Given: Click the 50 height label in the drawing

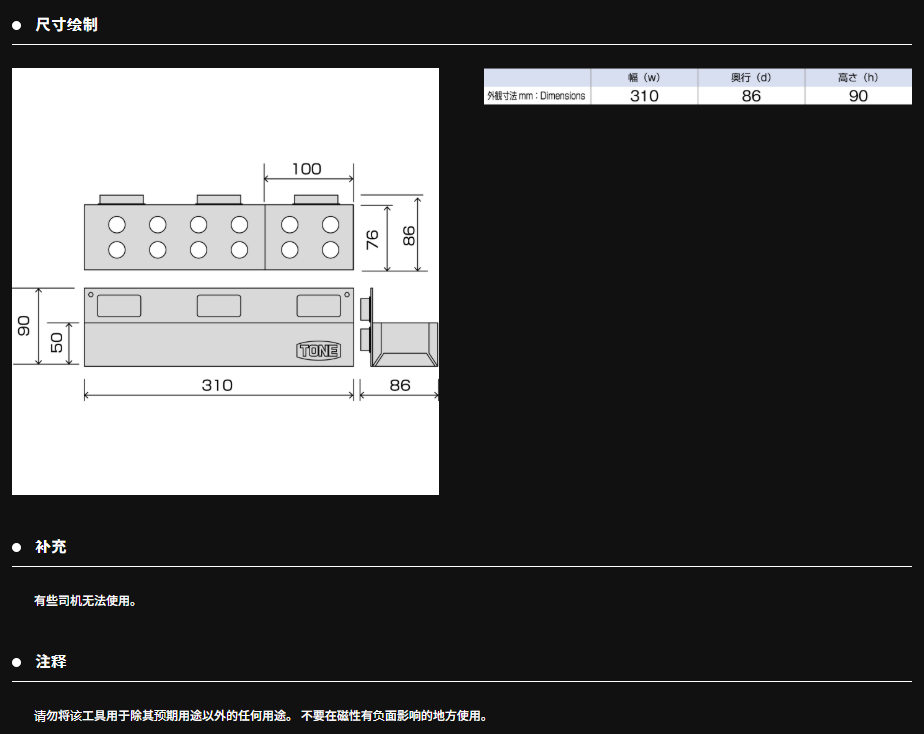Looking at the screenshot, I should point(57,343).
